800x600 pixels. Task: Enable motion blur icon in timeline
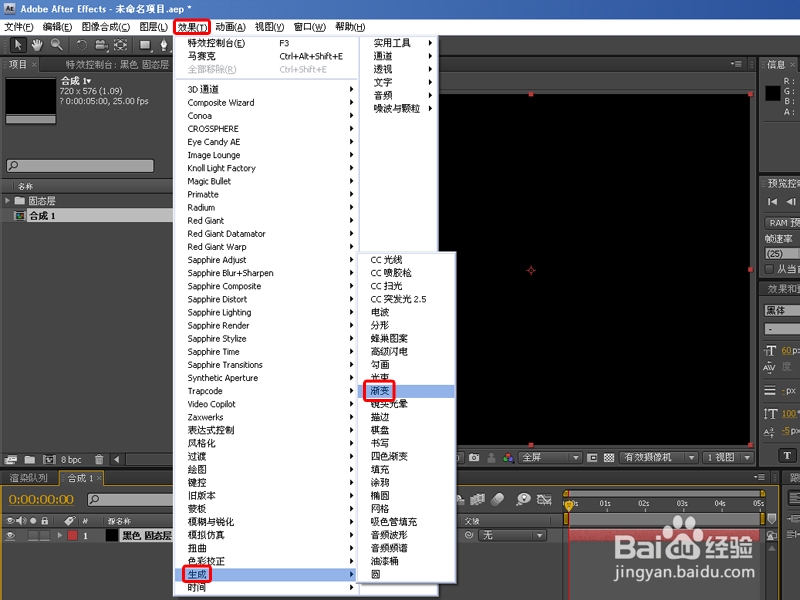point(498,499)
